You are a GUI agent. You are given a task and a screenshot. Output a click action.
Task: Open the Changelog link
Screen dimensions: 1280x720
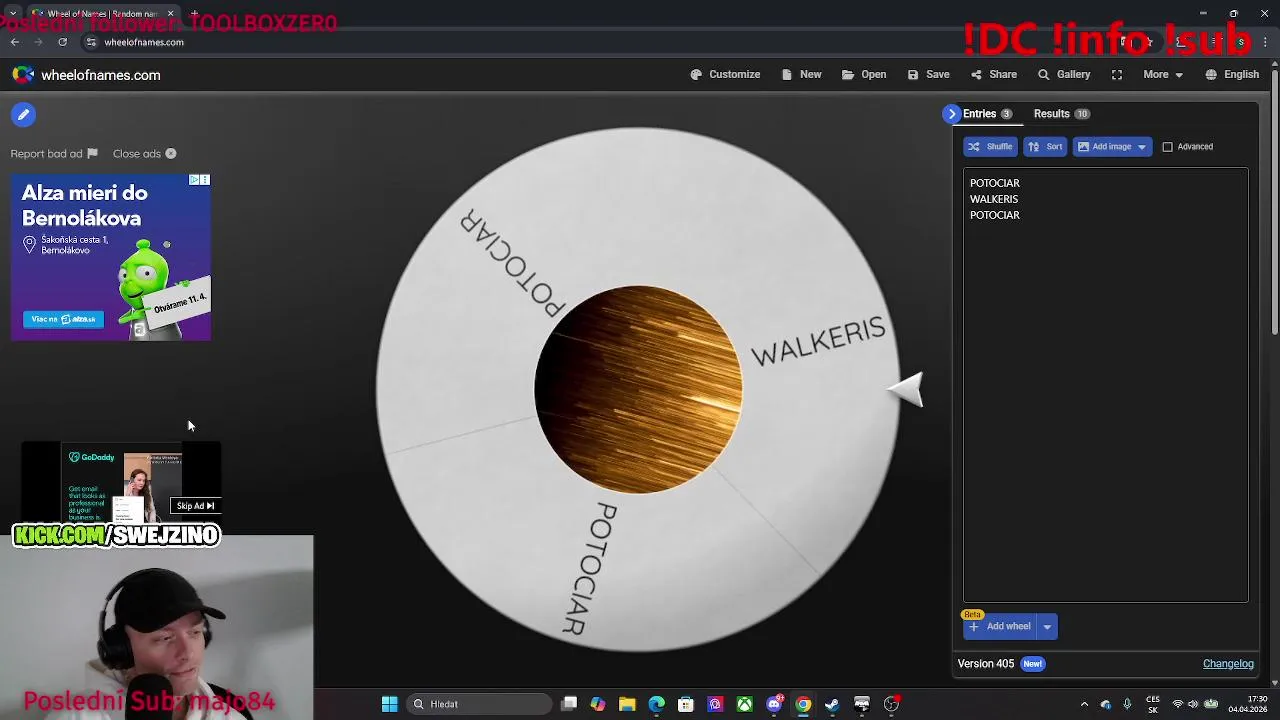tap(1228, 664)
